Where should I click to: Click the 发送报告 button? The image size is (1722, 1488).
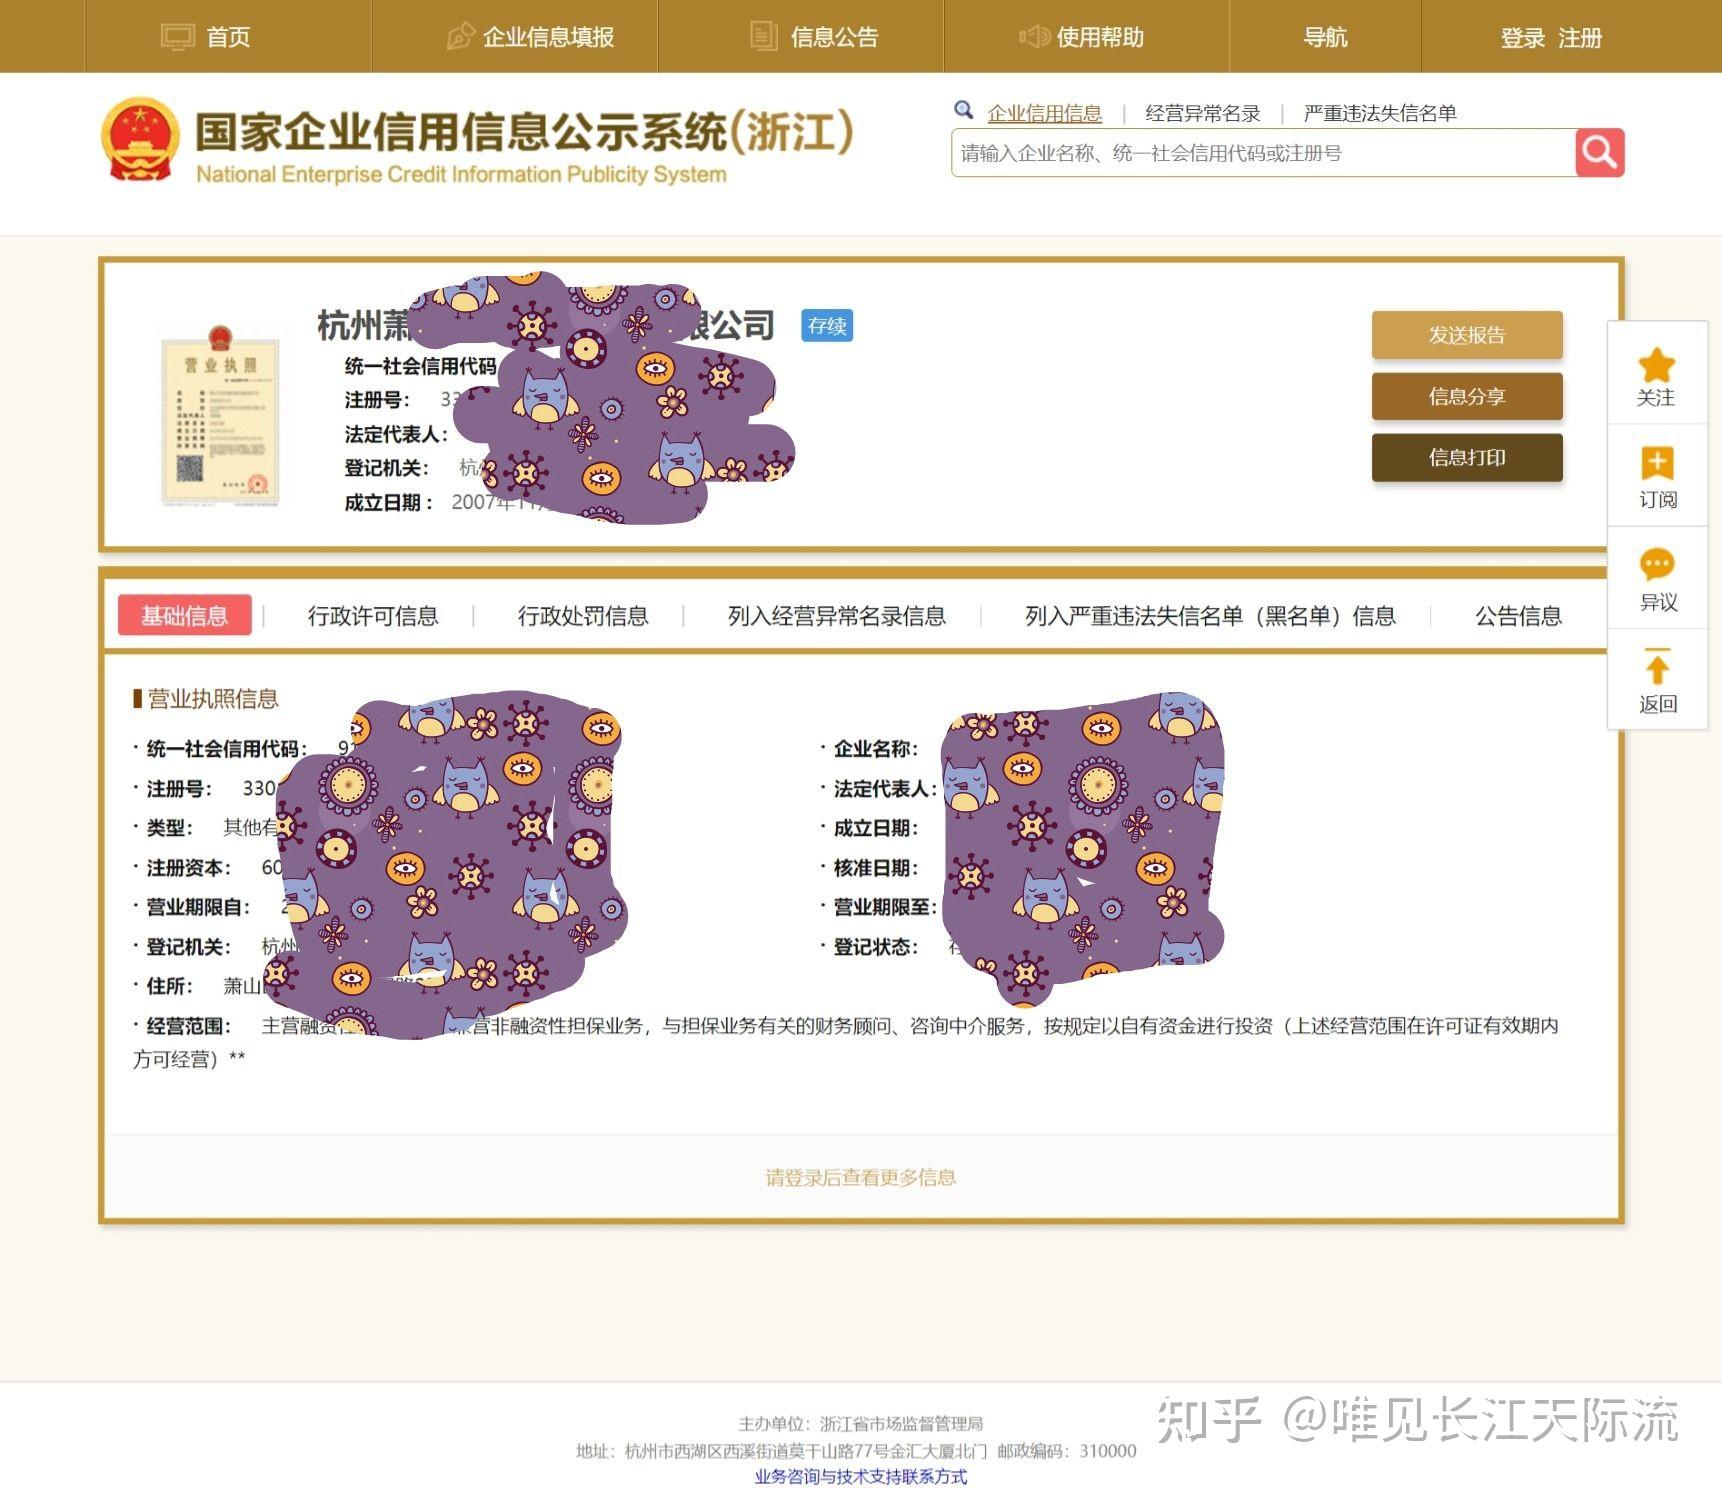[x=1467, y=335]
